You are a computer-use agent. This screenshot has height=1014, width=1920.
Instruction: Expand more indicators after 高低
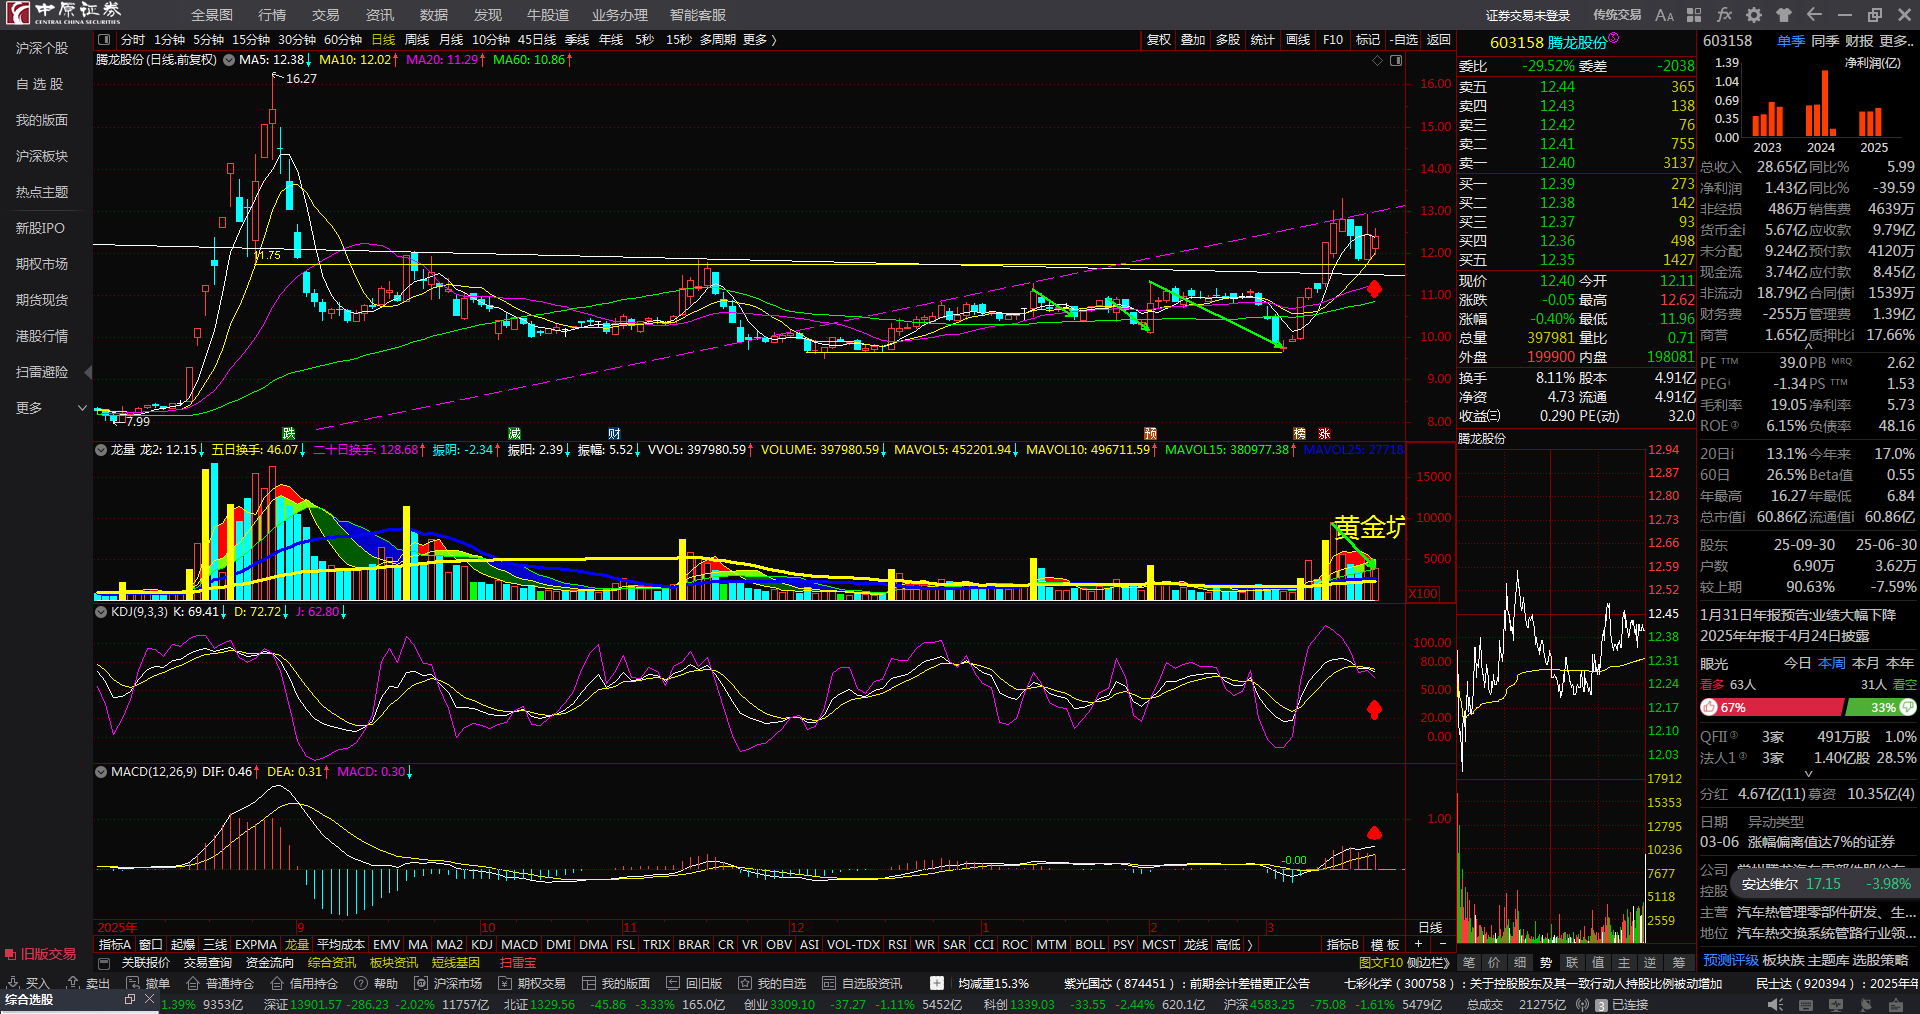[x=1249, y=944]
